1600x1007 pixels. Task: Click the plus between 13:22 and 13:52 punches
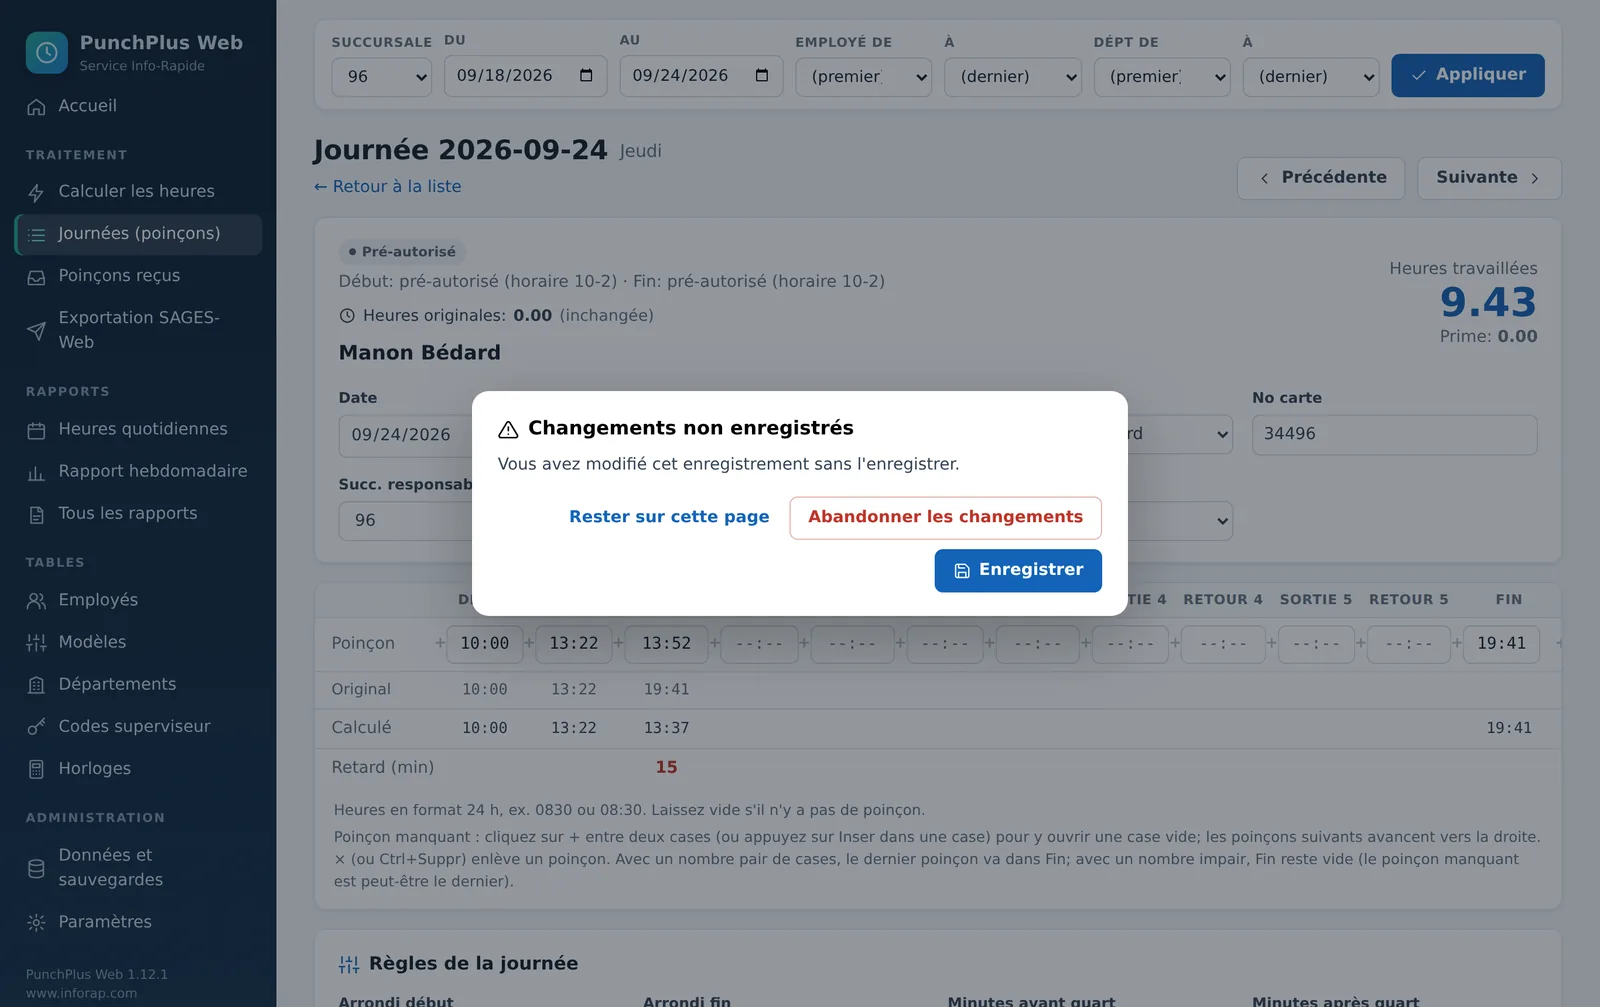click(x=618, y=643)
